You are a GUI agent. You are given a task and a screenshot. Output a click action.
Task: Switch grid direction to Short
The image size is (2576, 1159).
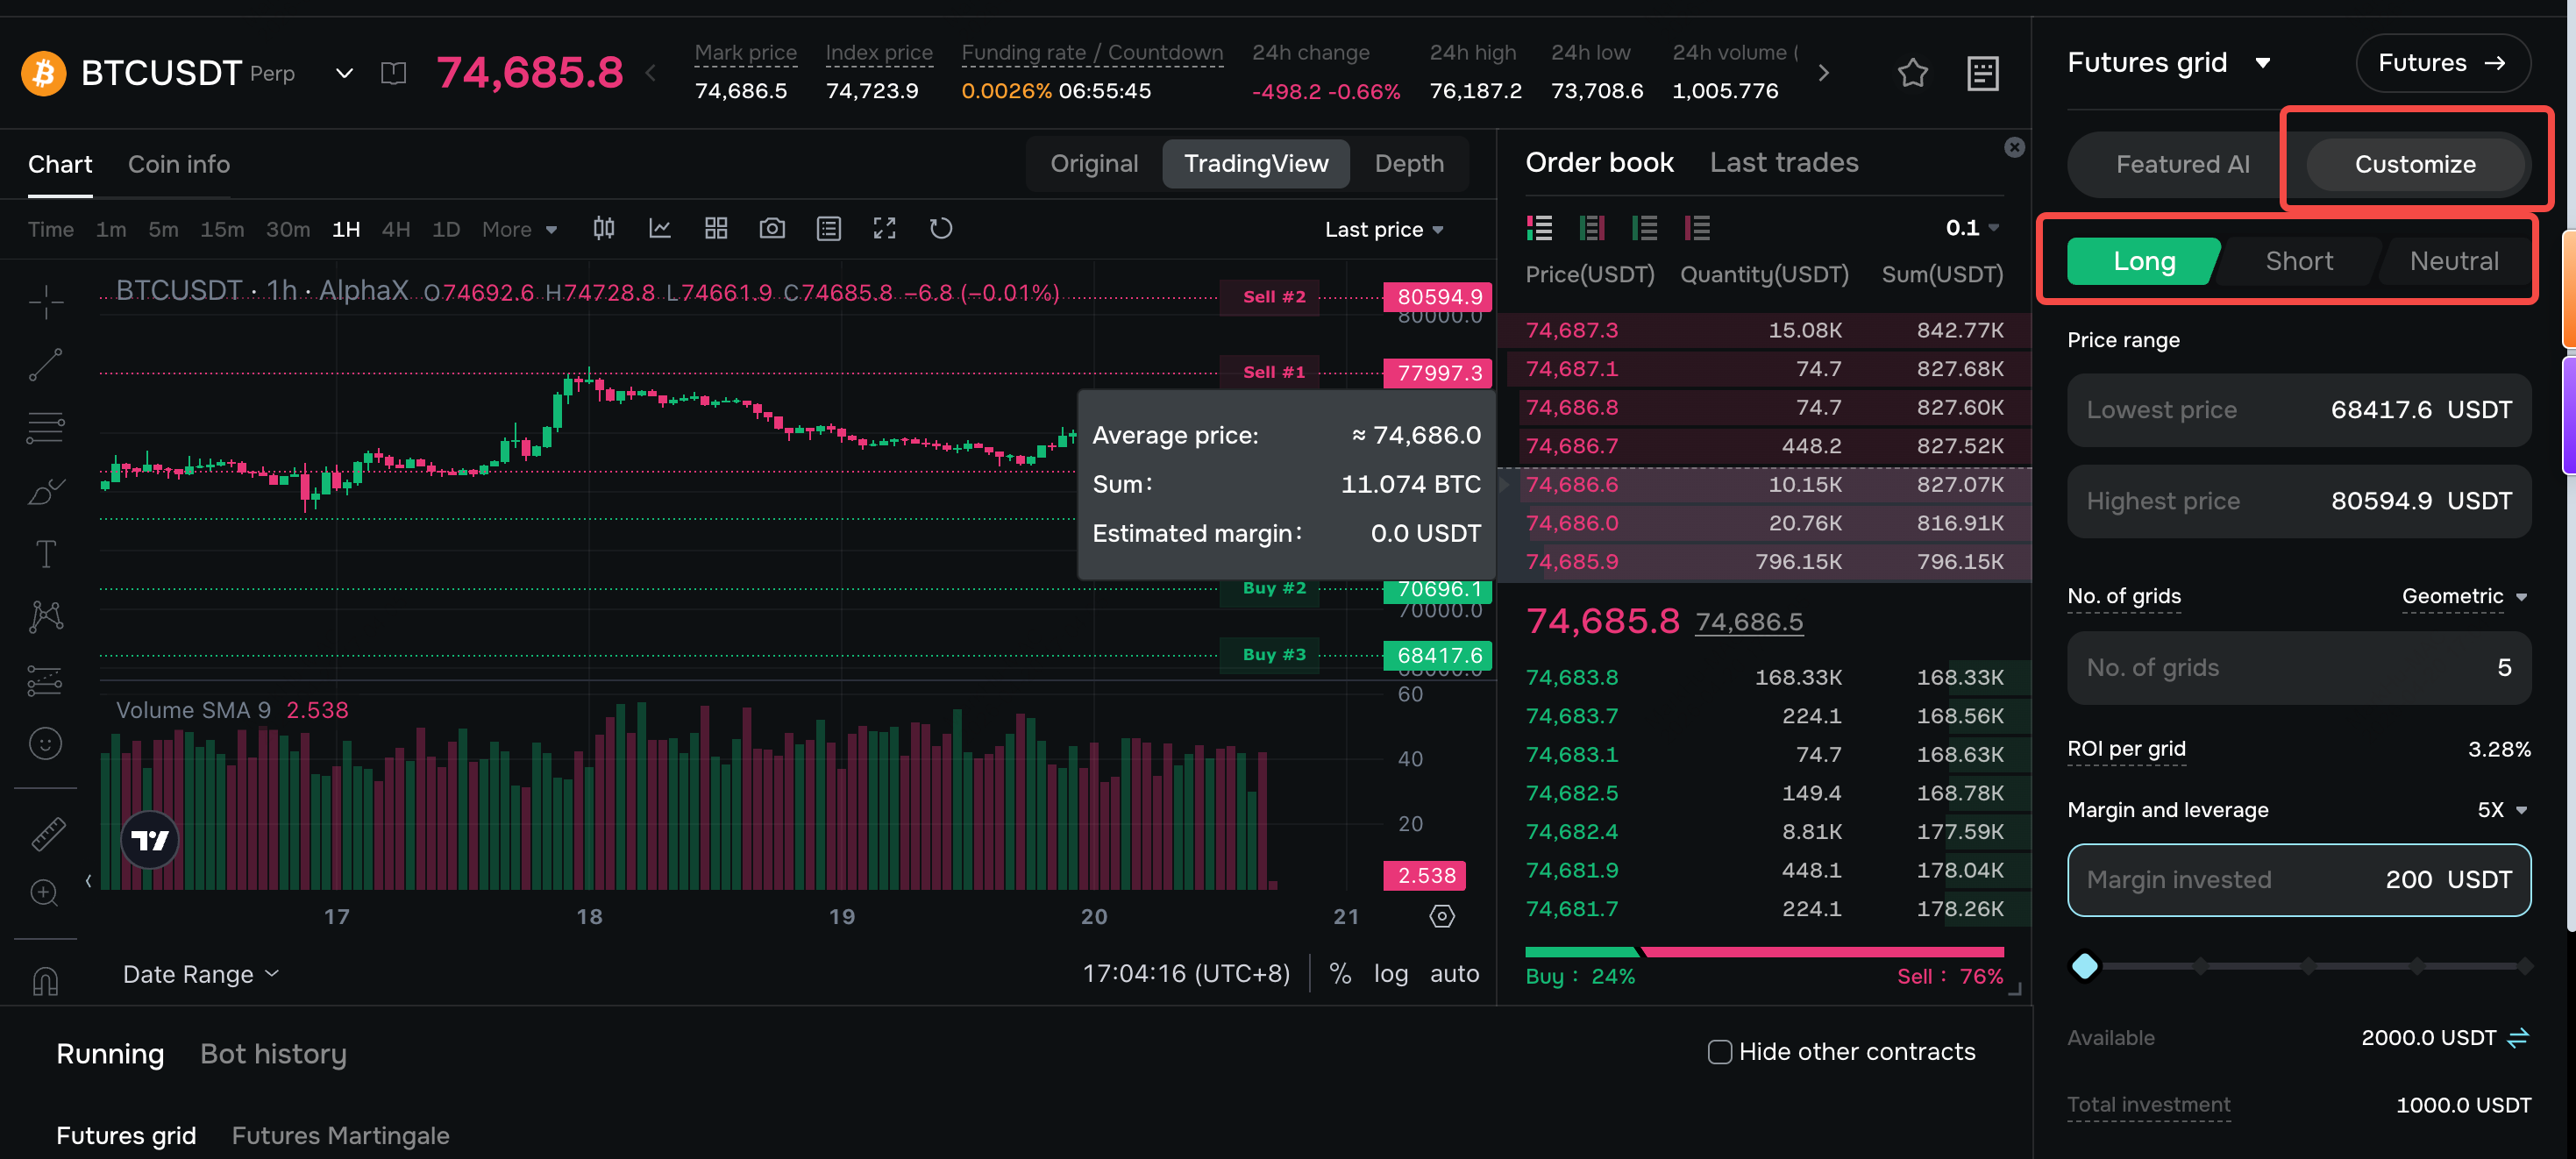[2298, 261]
